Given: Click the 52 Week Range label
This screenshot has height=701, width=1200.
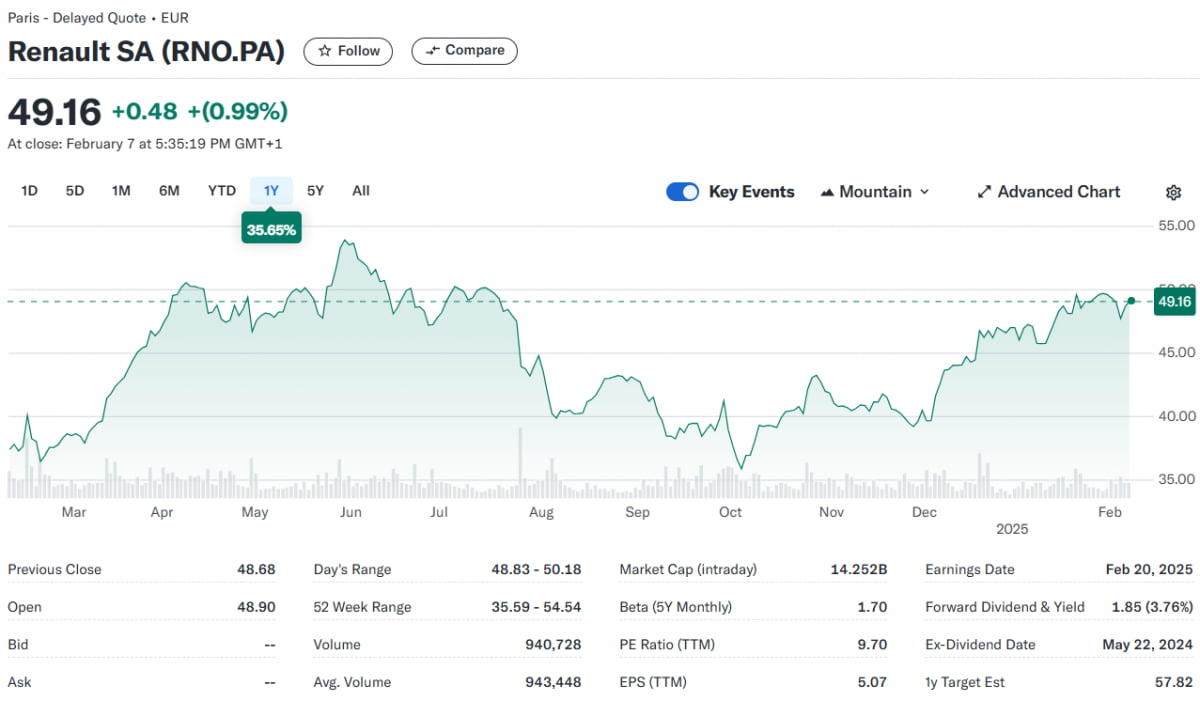Looking at the screenshot, I should point(362,607).
